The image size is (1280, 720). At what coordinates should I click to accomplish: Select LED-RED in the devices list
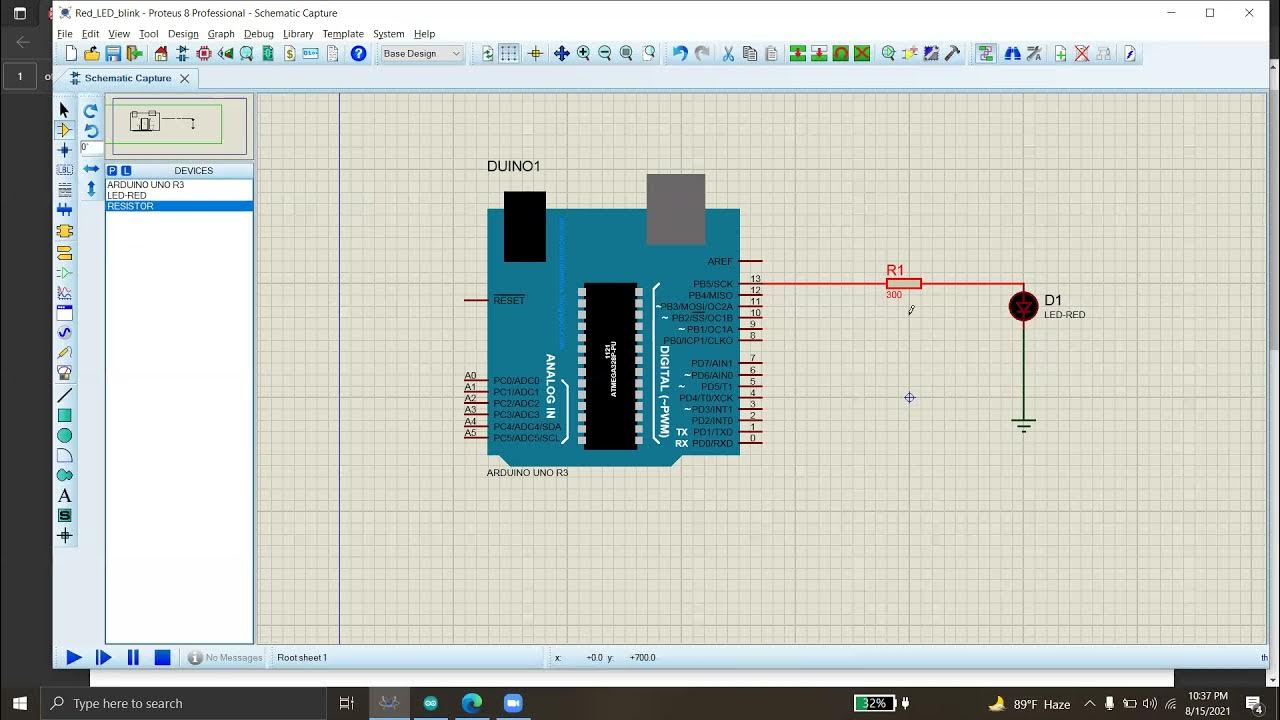point(179,196)
